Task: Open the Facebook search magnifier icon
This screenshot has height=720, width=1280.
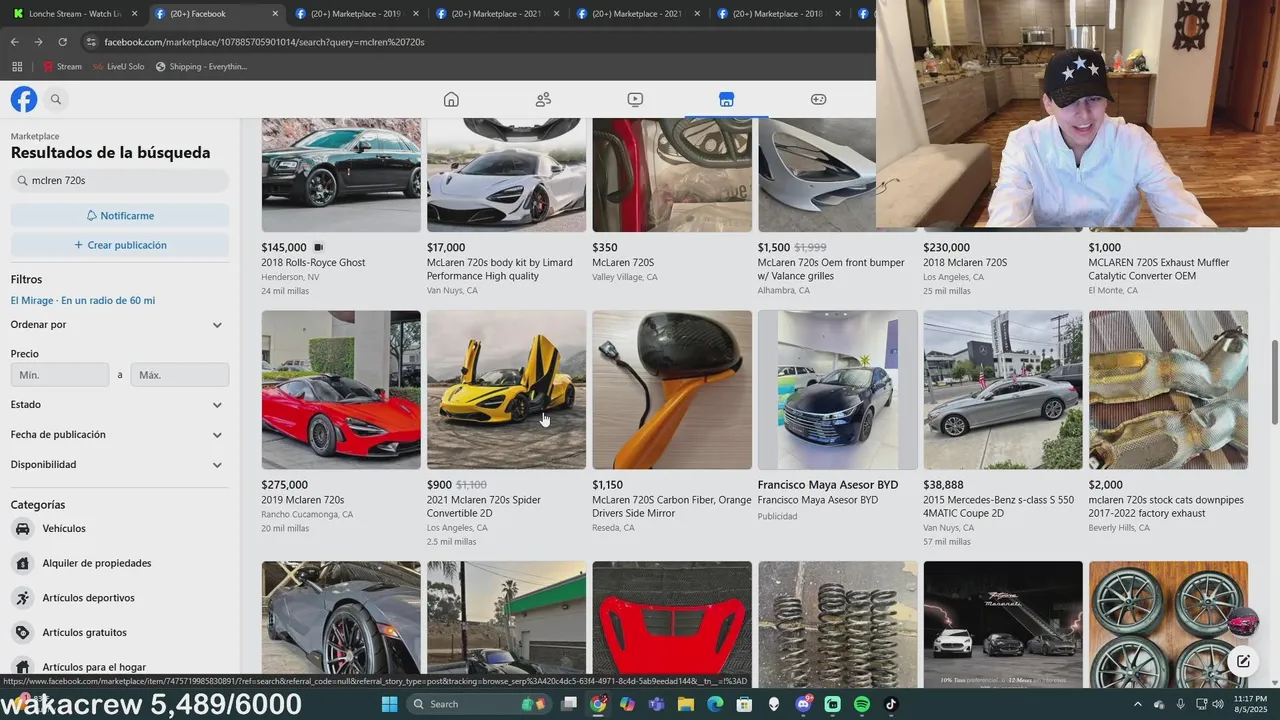Action: (56, 99)
